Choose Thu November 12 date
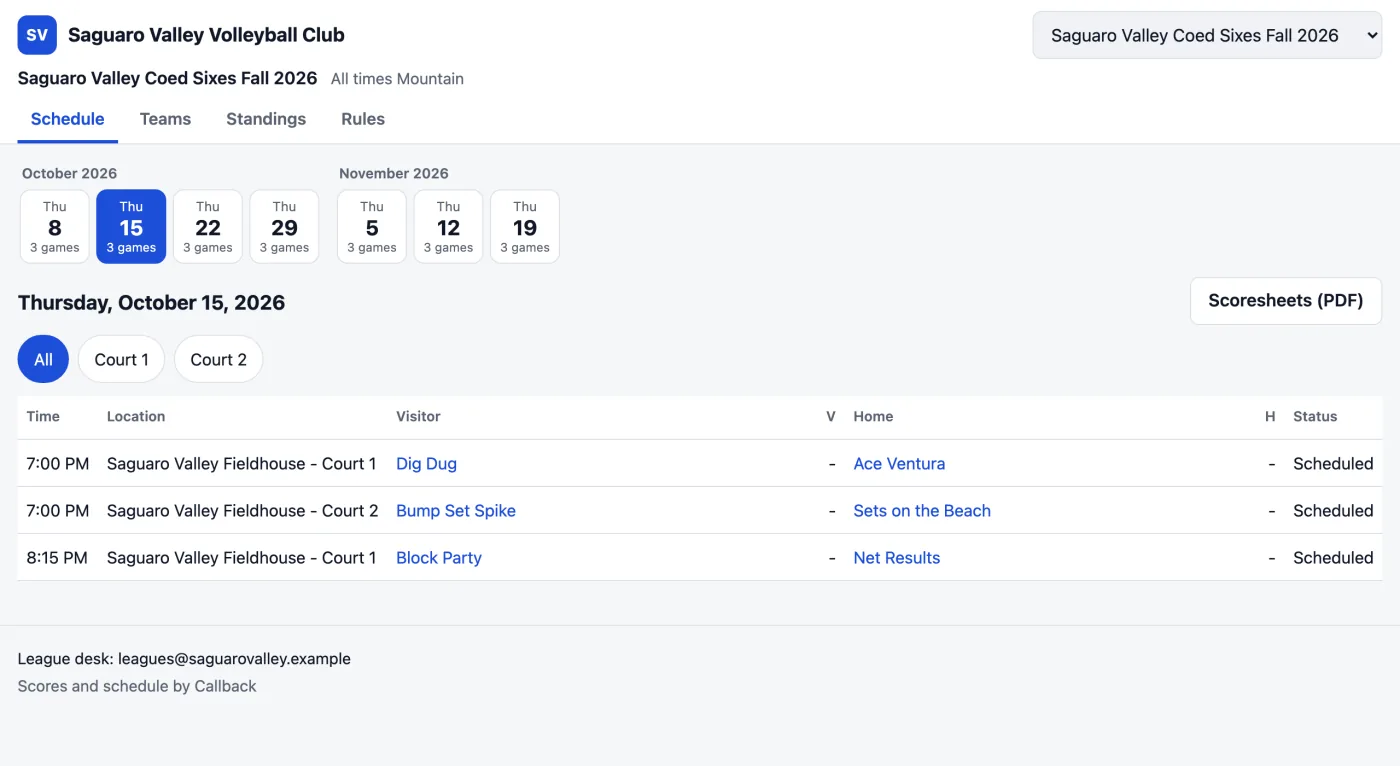The width and height of the screenshot is (1400, 766). click(448, 227)
